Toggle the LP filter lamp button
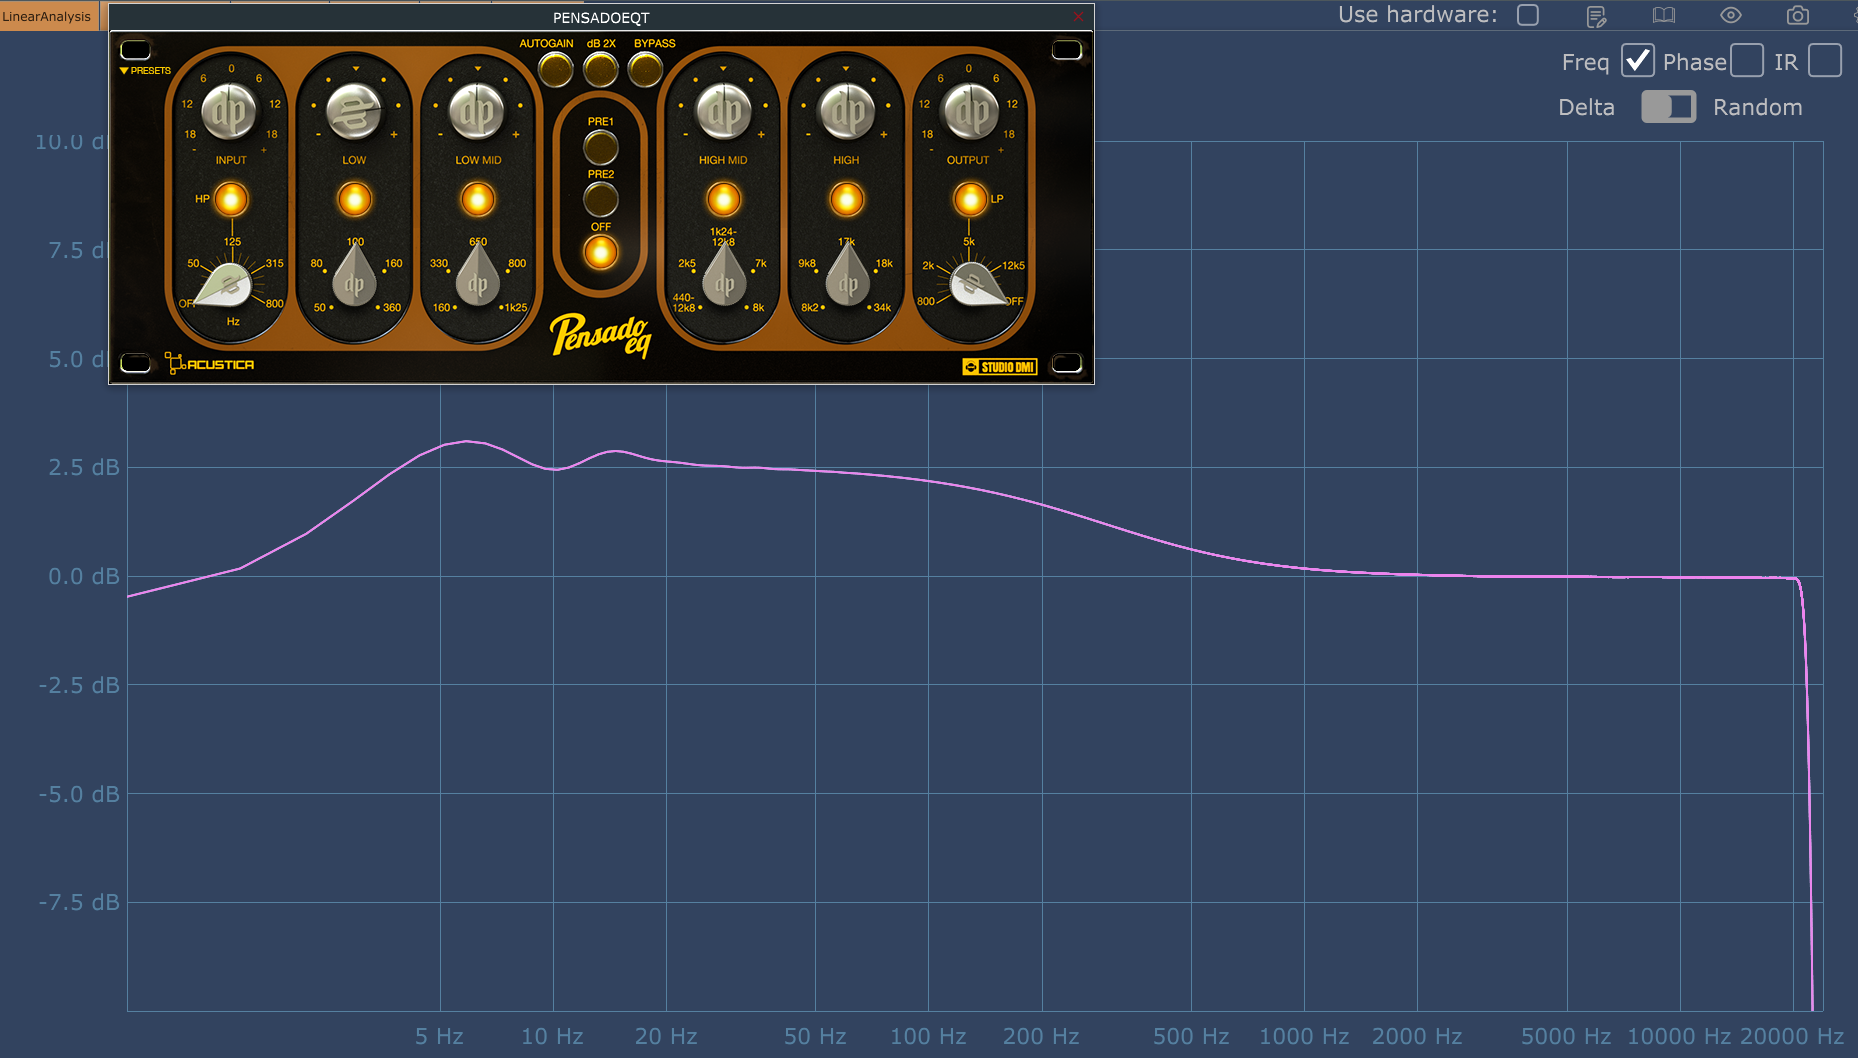The image size is (1858, 1058). (x=969, y=200)
